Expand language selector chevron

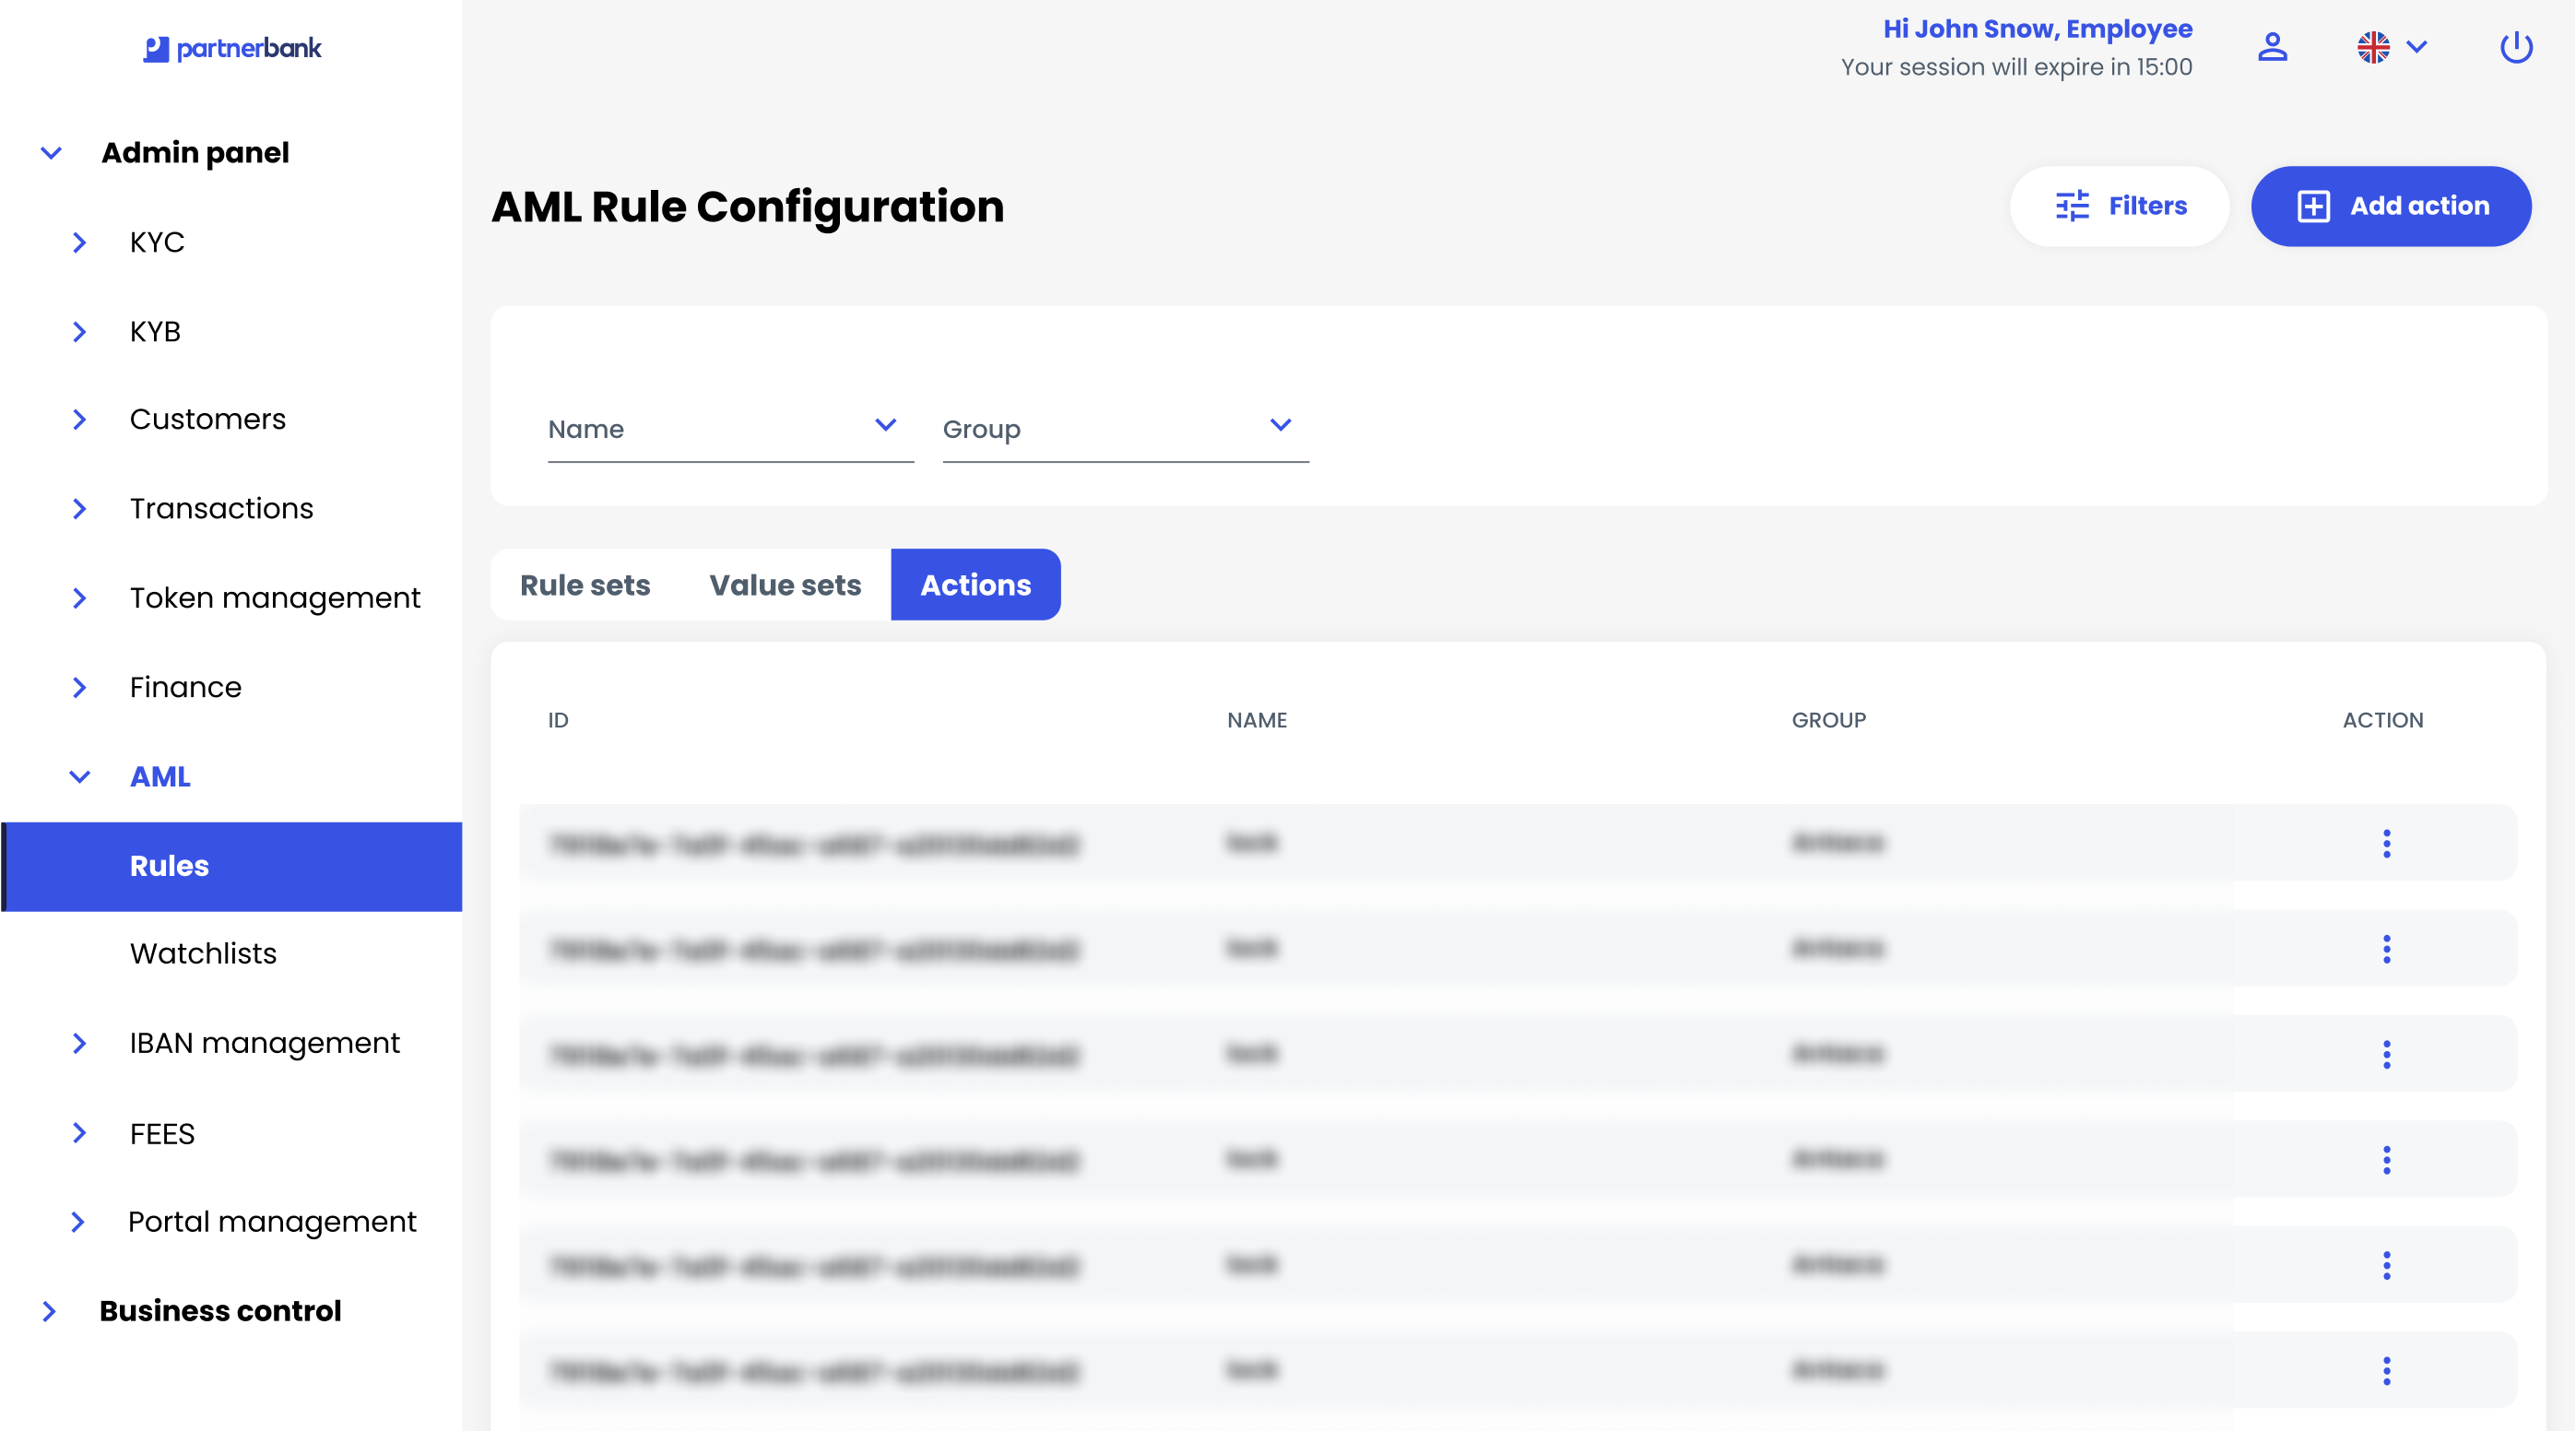click(x=2417, y=47)
